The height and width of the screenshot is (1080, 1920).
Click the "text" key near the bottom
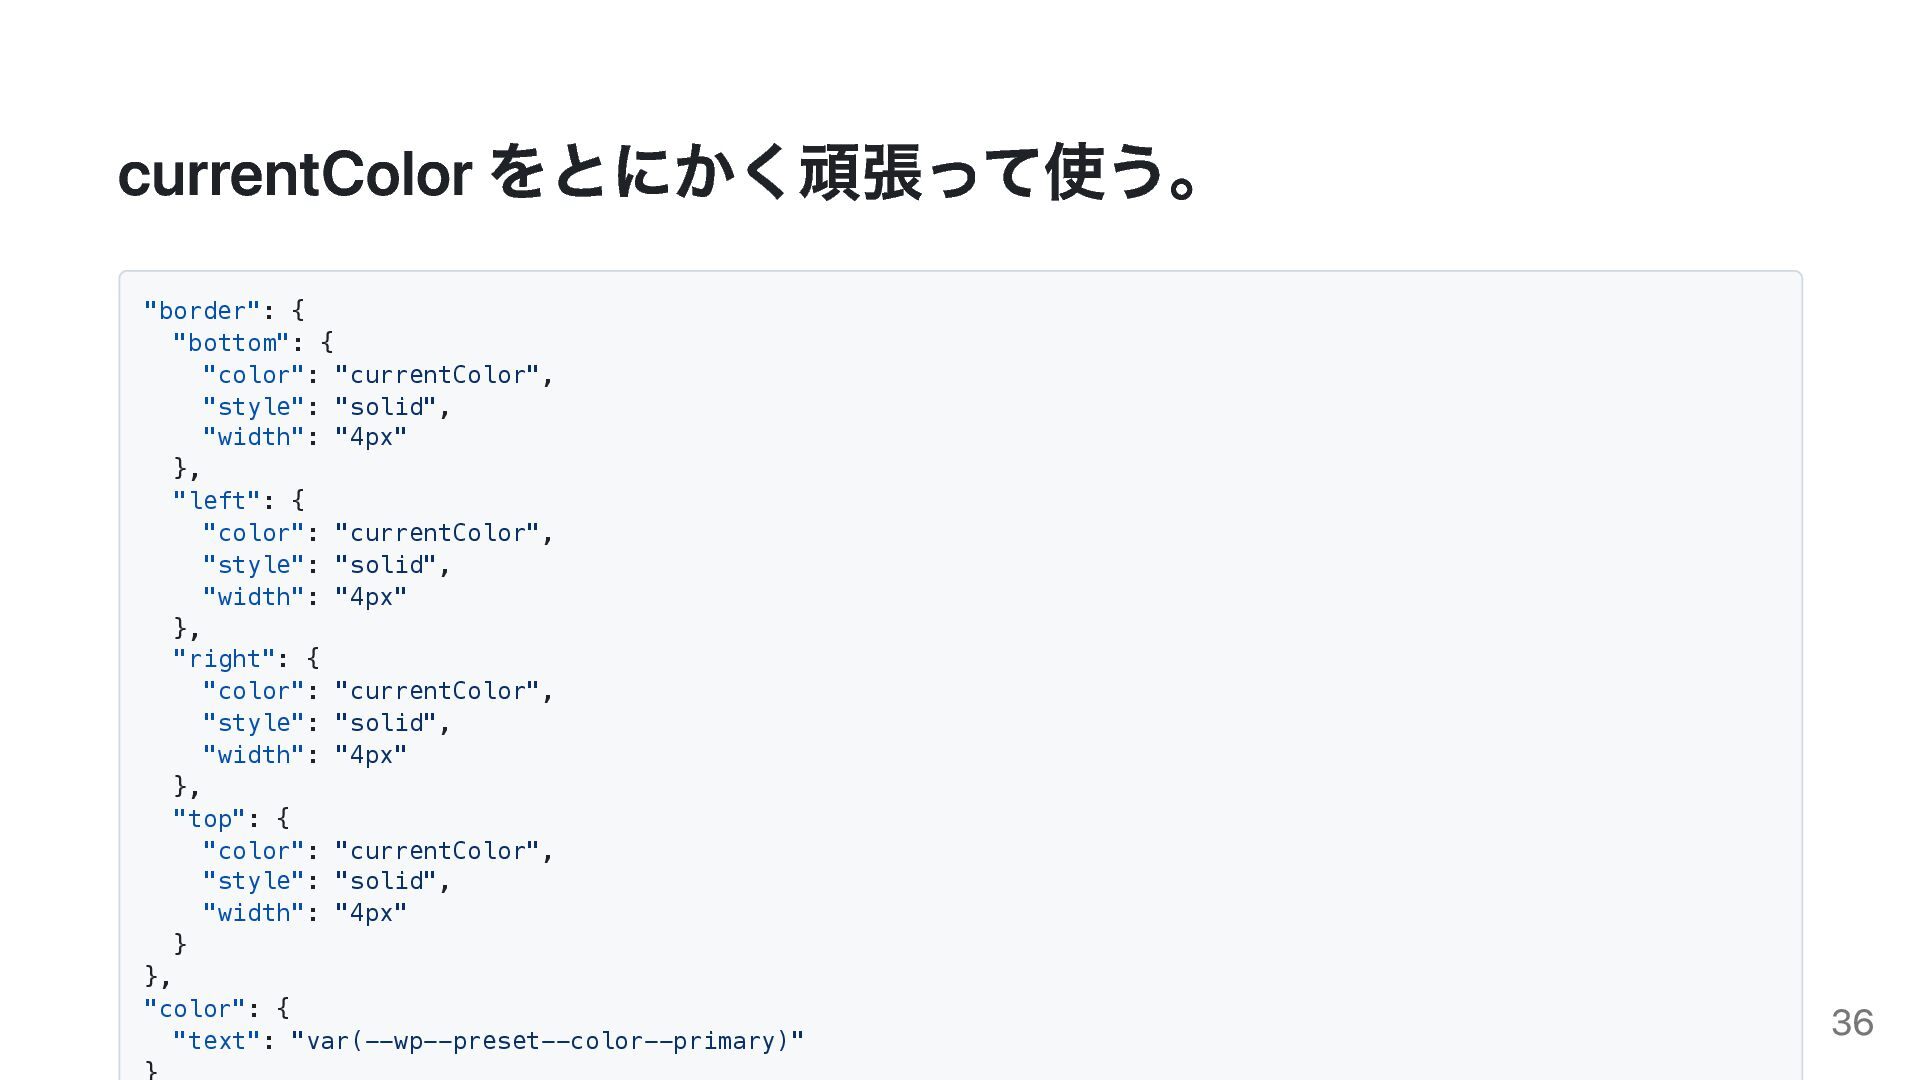(217, 1041)
